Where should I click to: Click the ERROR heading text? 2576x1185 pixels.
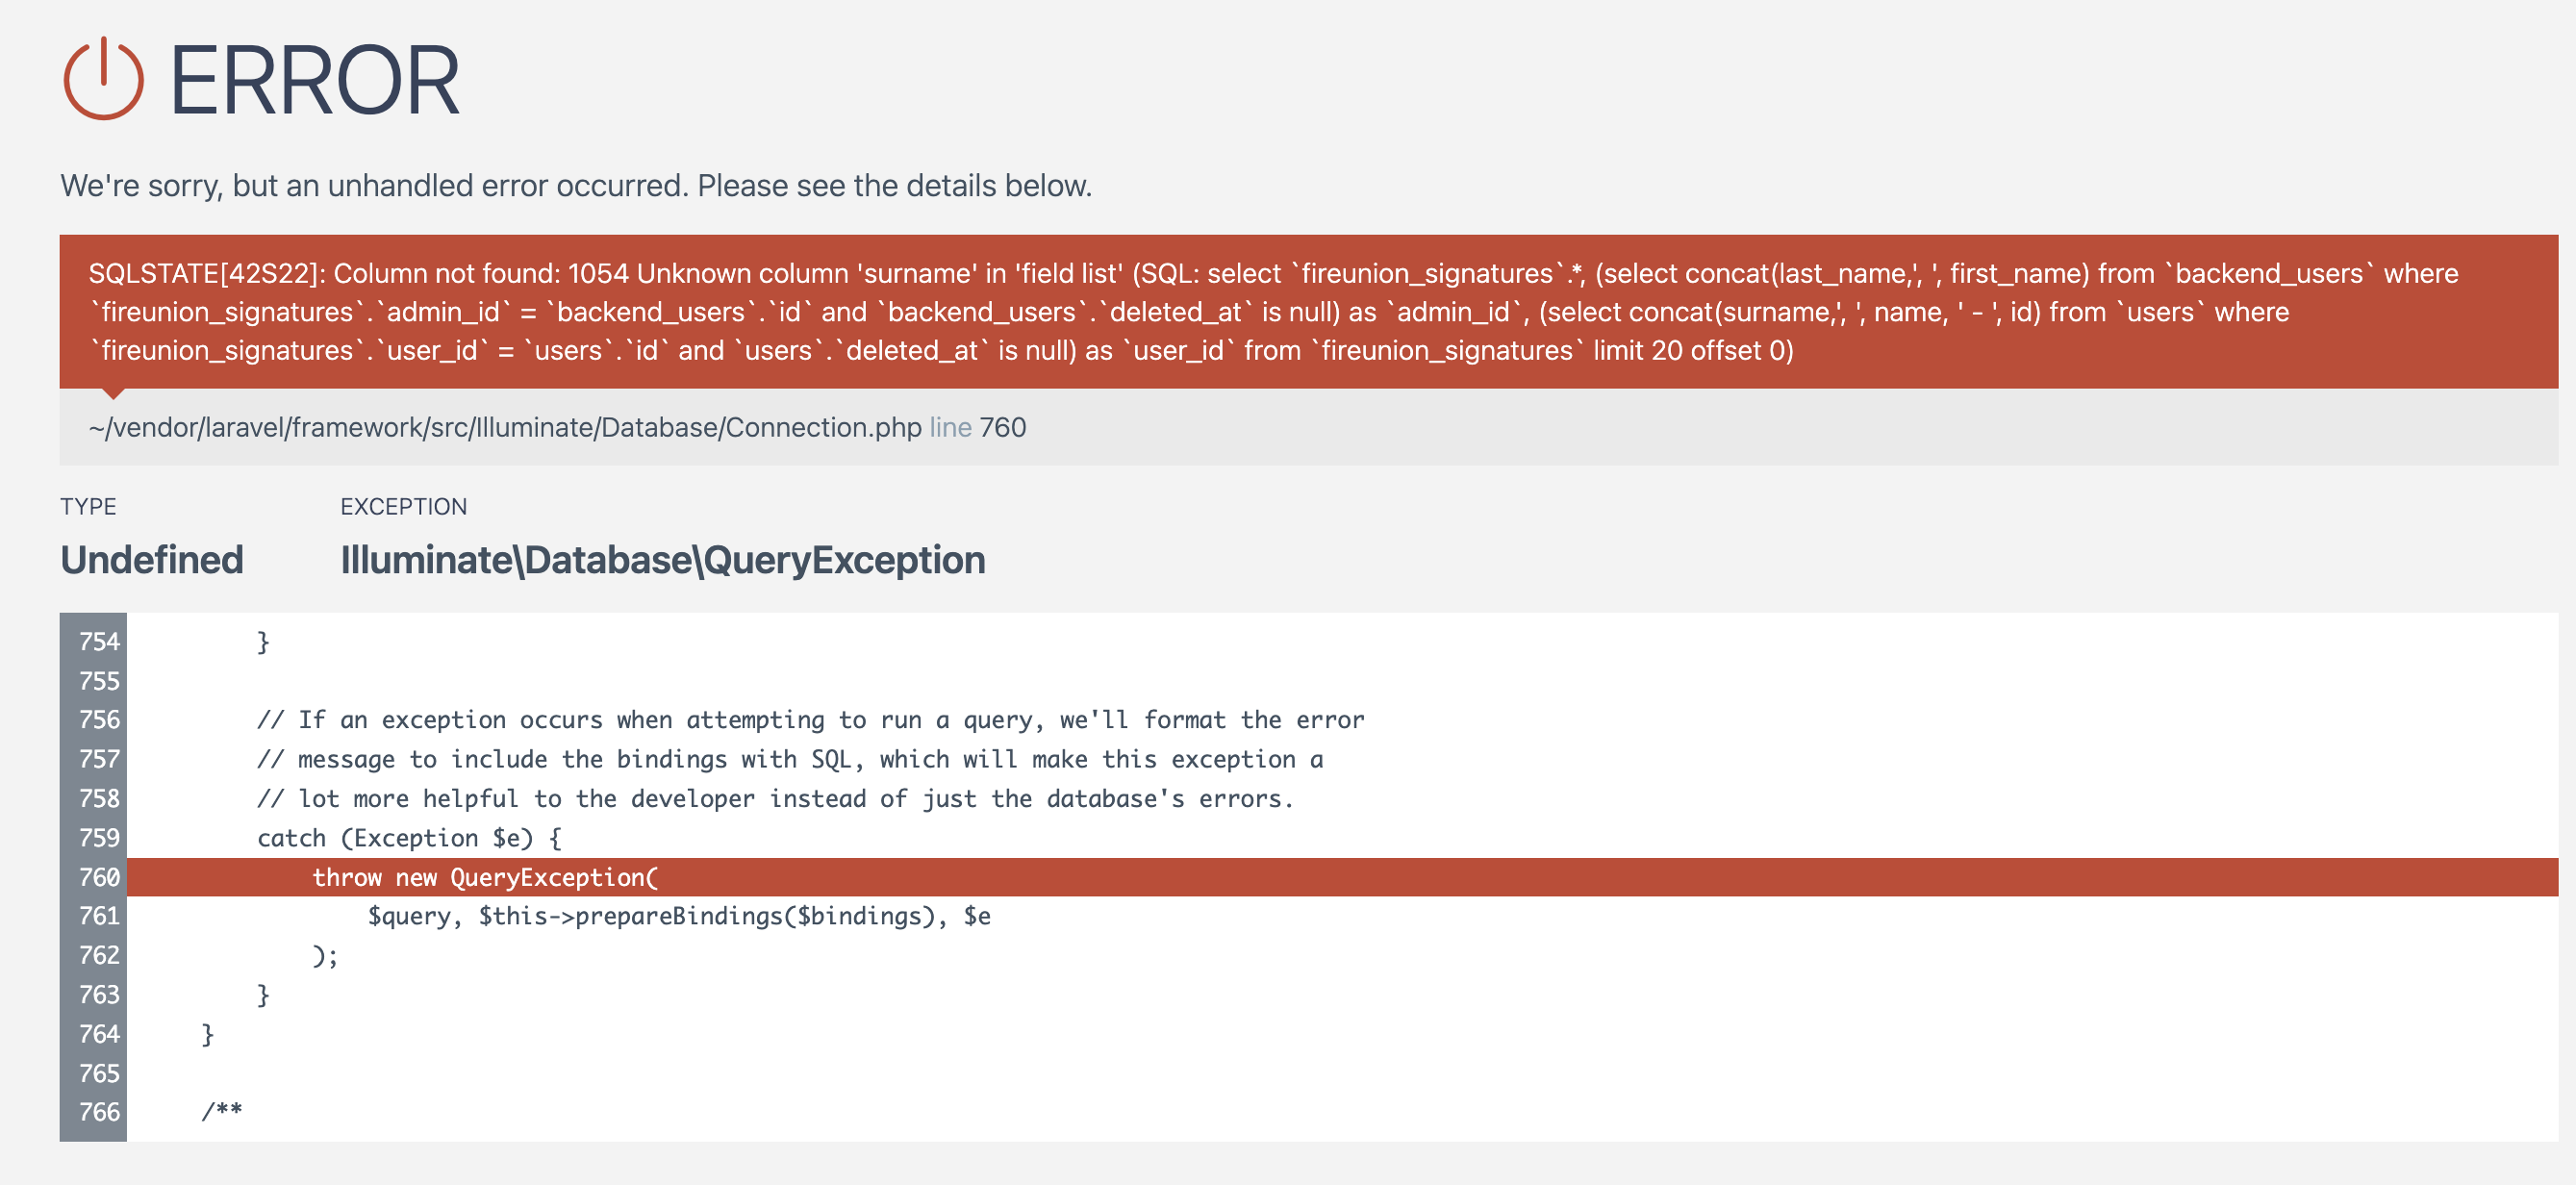pyautogui.click(x=314, y=82)
